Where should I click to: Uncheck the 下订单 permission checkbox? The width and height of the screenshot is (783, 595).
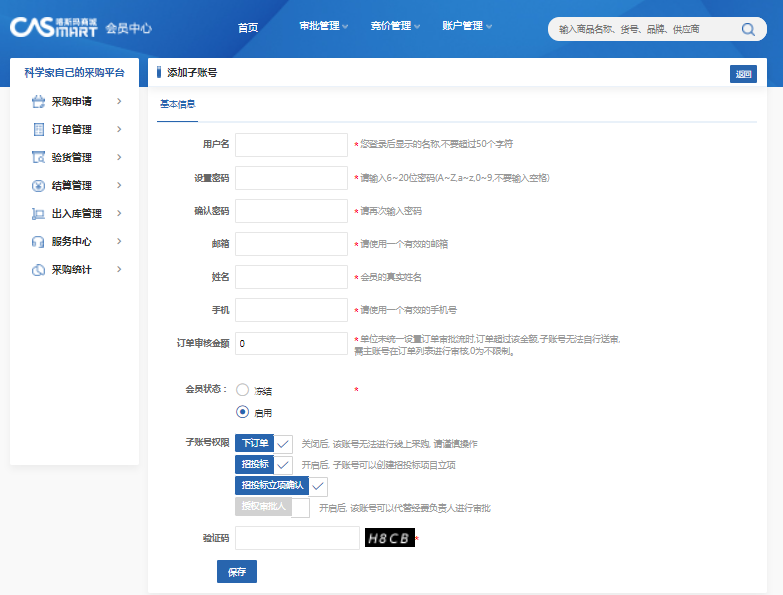coord(284,443)
